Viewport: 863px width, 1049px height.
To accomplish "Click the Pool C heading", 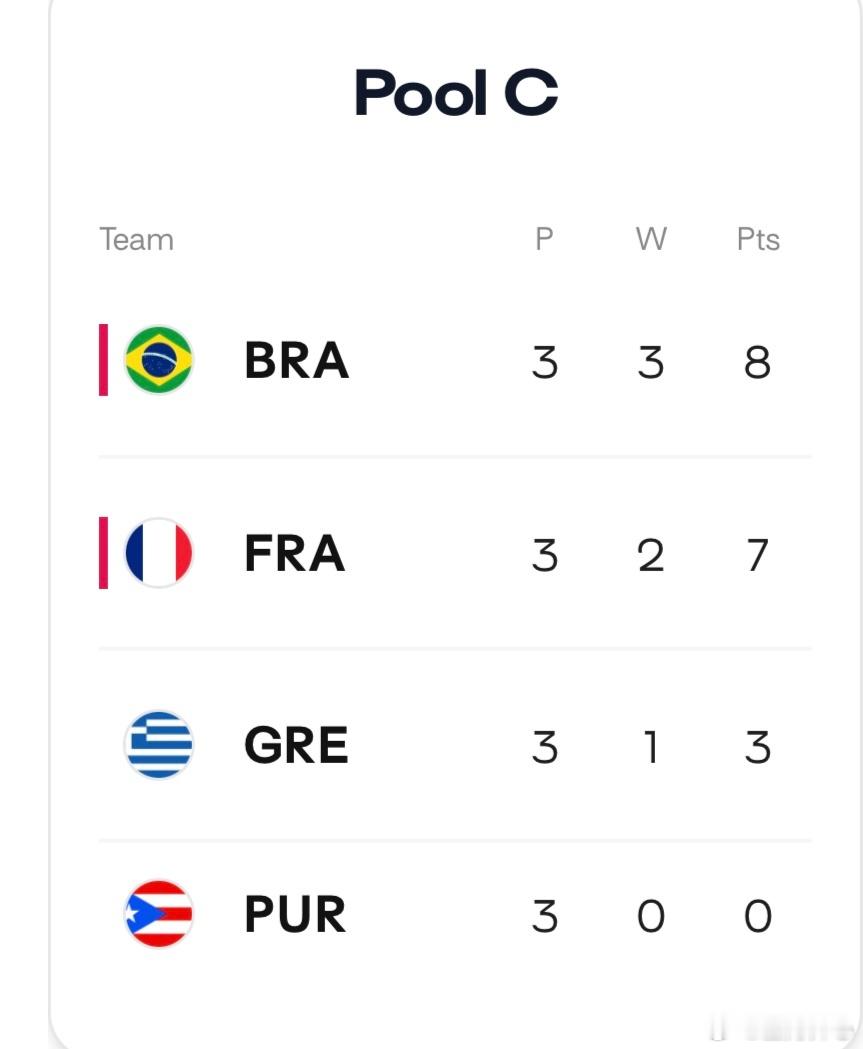I will 456,92.
